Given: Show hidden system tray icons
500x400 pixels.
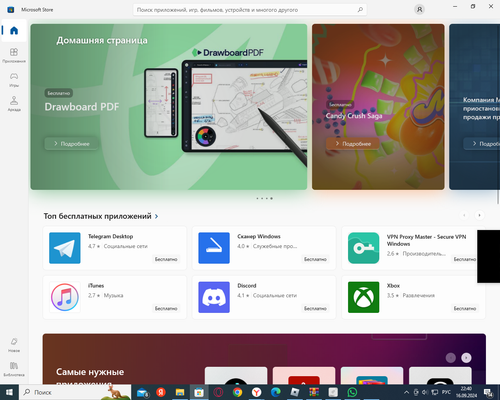Looking at the screenshot, I should [x=406, y=392].
